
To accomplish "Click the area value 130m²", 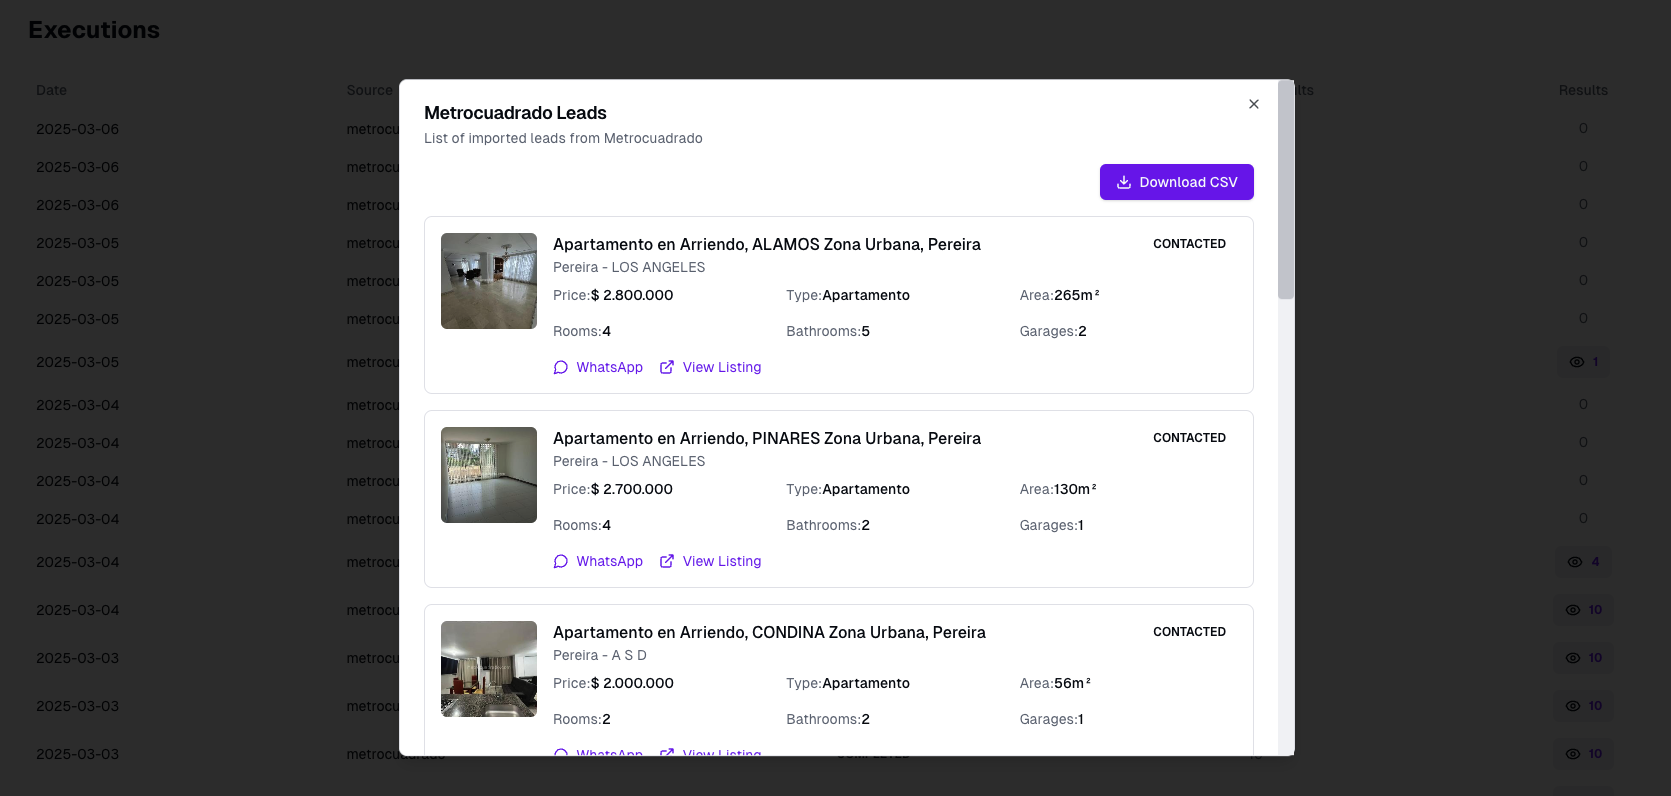I will (1075, 489).
